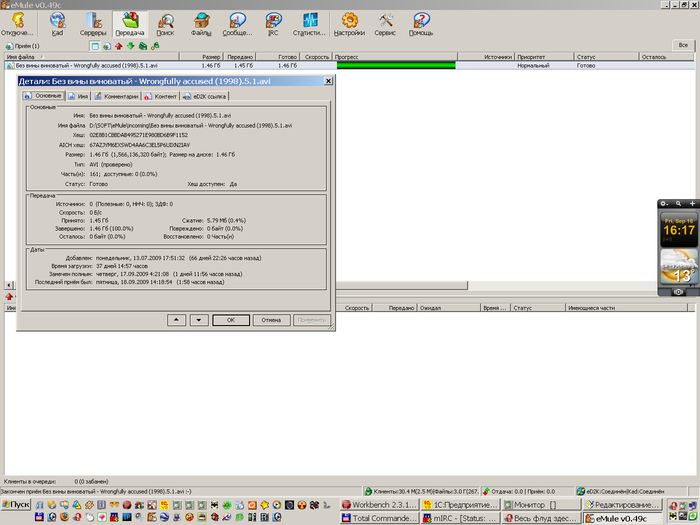Open the Сообще... (Messages) toolbar icon
The image size is (700, 525).
[x=237, y=24]
